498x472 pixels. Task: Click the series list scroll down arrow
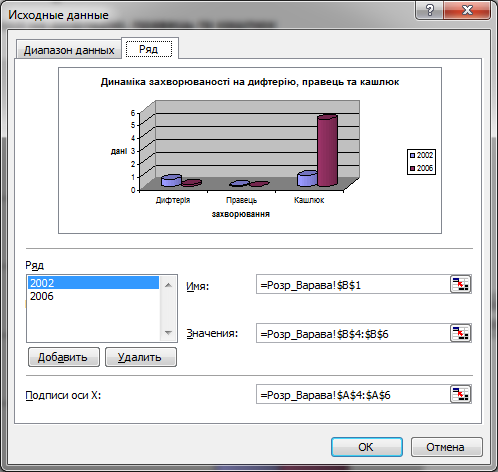pos(168,333)
